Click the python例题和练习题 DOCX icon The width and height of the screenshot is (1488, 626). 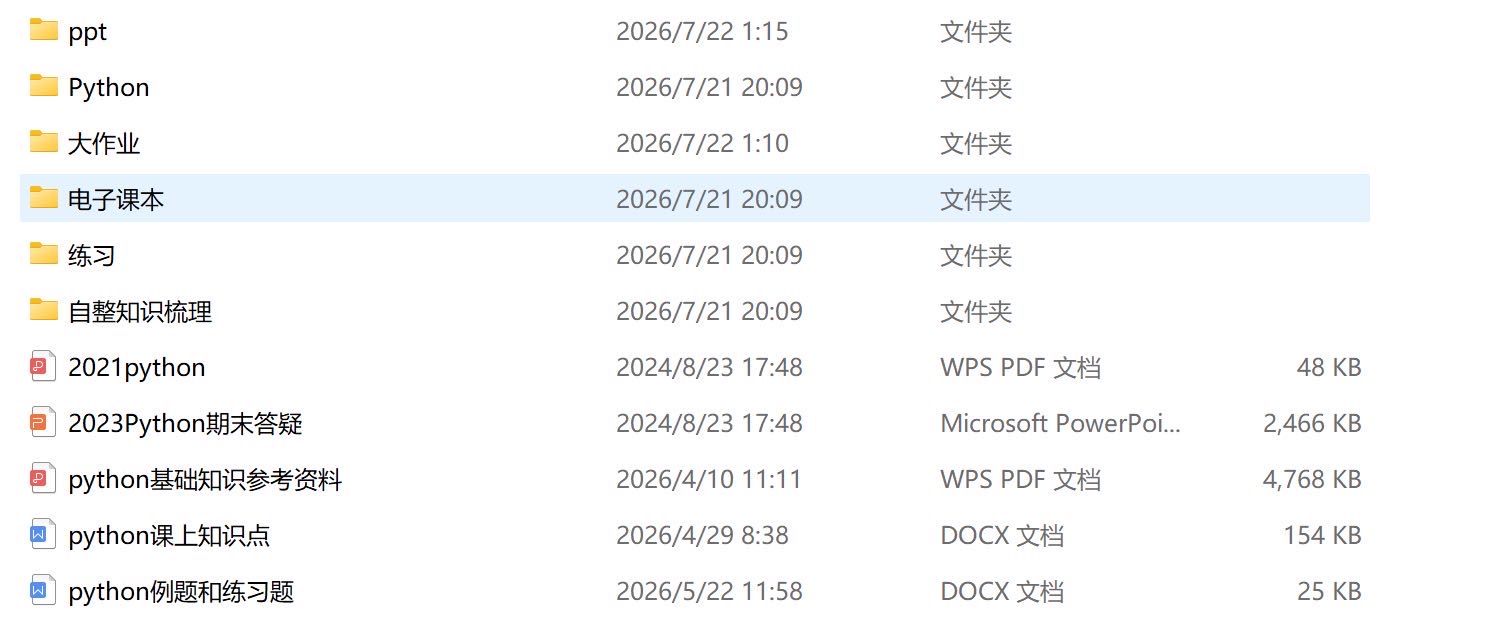pos(40,591)
